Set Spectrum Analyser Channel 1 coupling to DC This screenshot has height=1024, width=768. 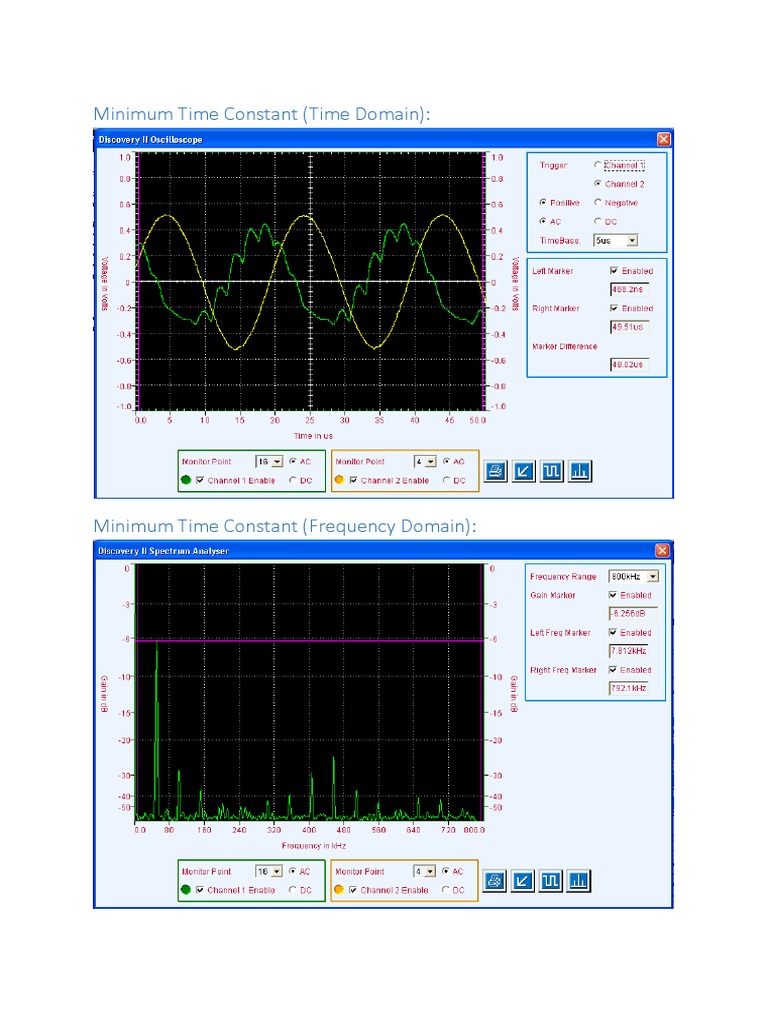[x=293, y=889]
